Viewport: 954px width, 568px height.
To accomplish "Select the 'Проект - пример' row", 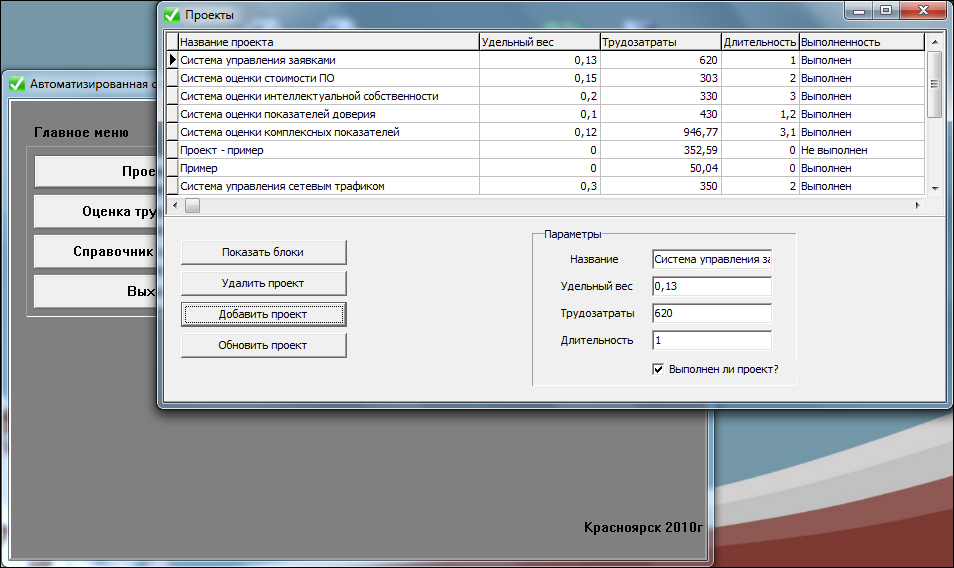I will (x=328, y=150).
